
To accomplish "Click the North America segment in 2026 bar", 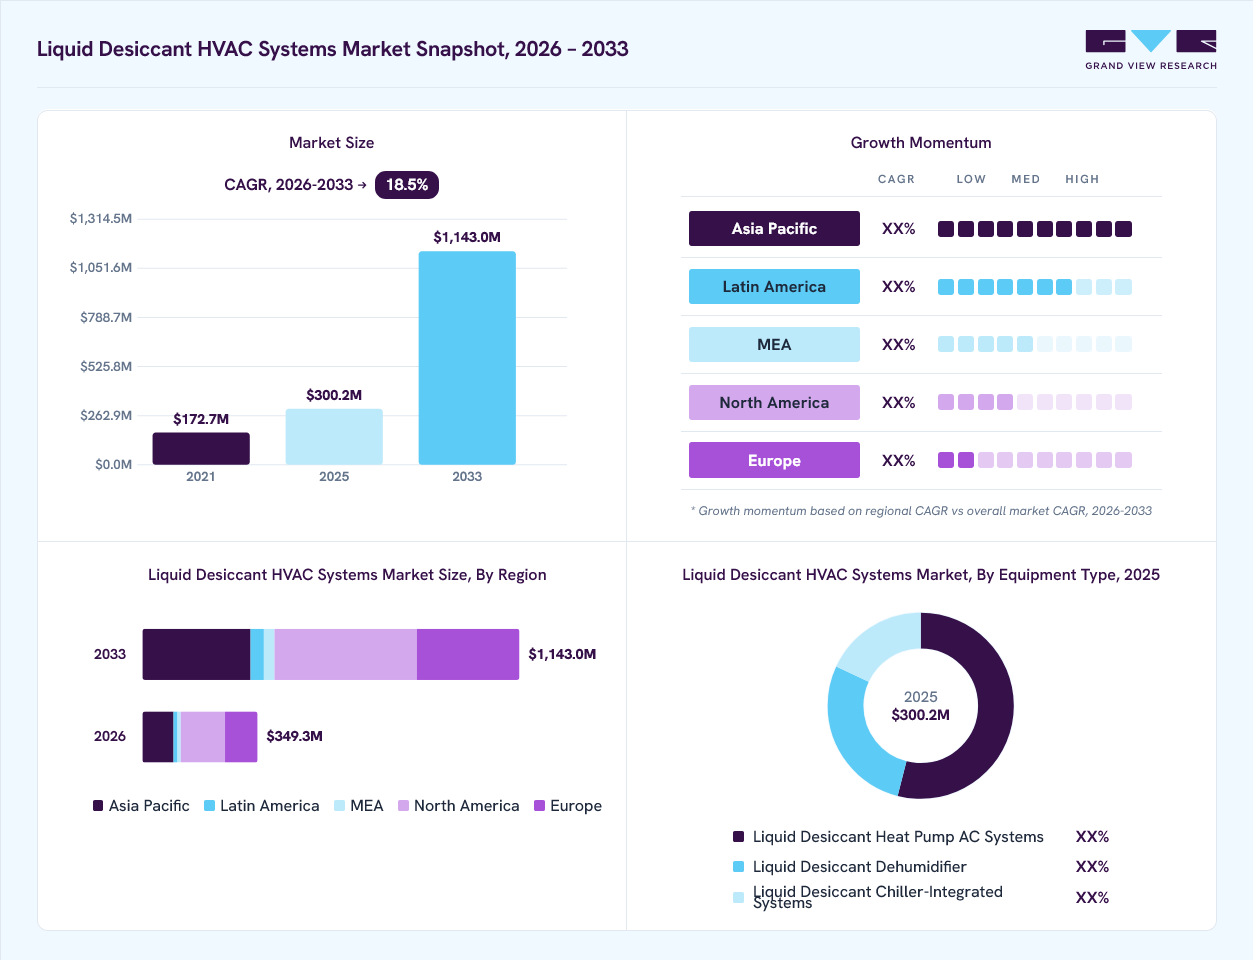I will click(x=203, y=737).
